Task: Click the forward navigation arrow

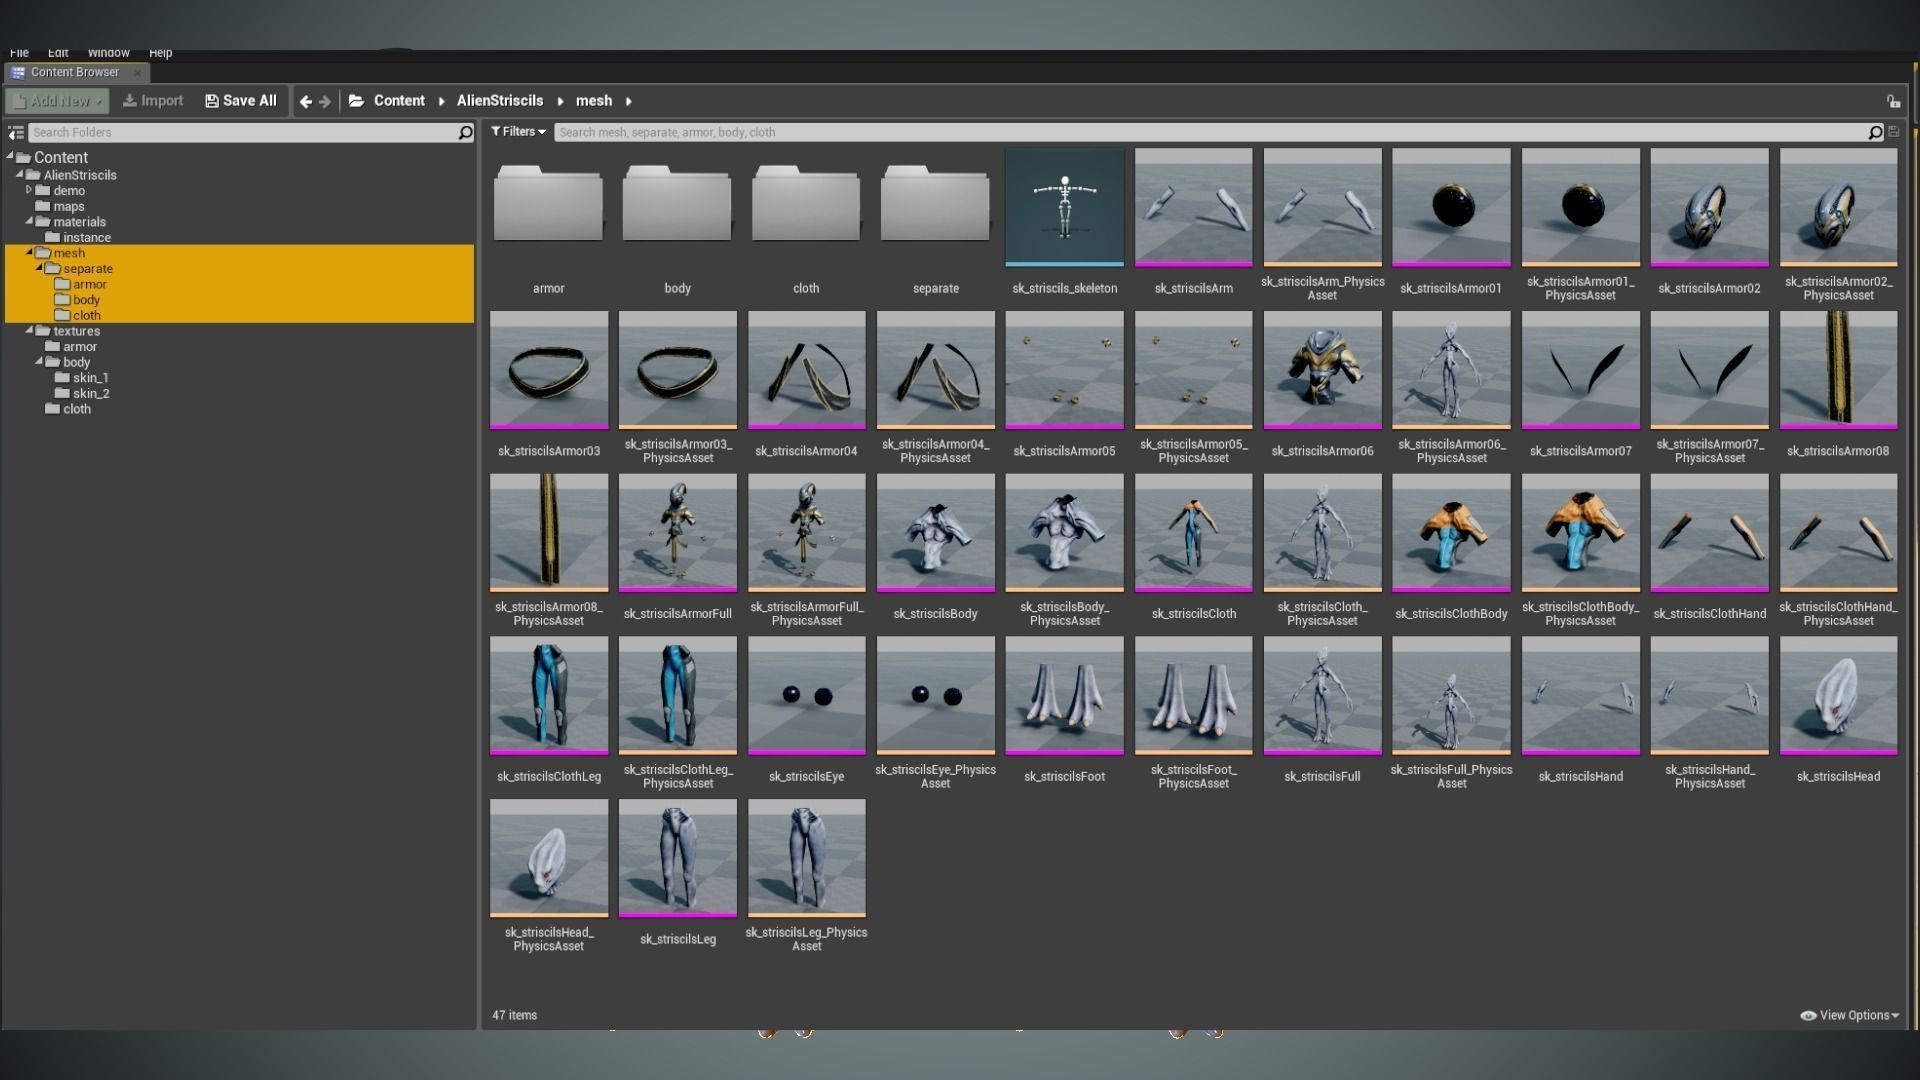Action: (325, 101)
